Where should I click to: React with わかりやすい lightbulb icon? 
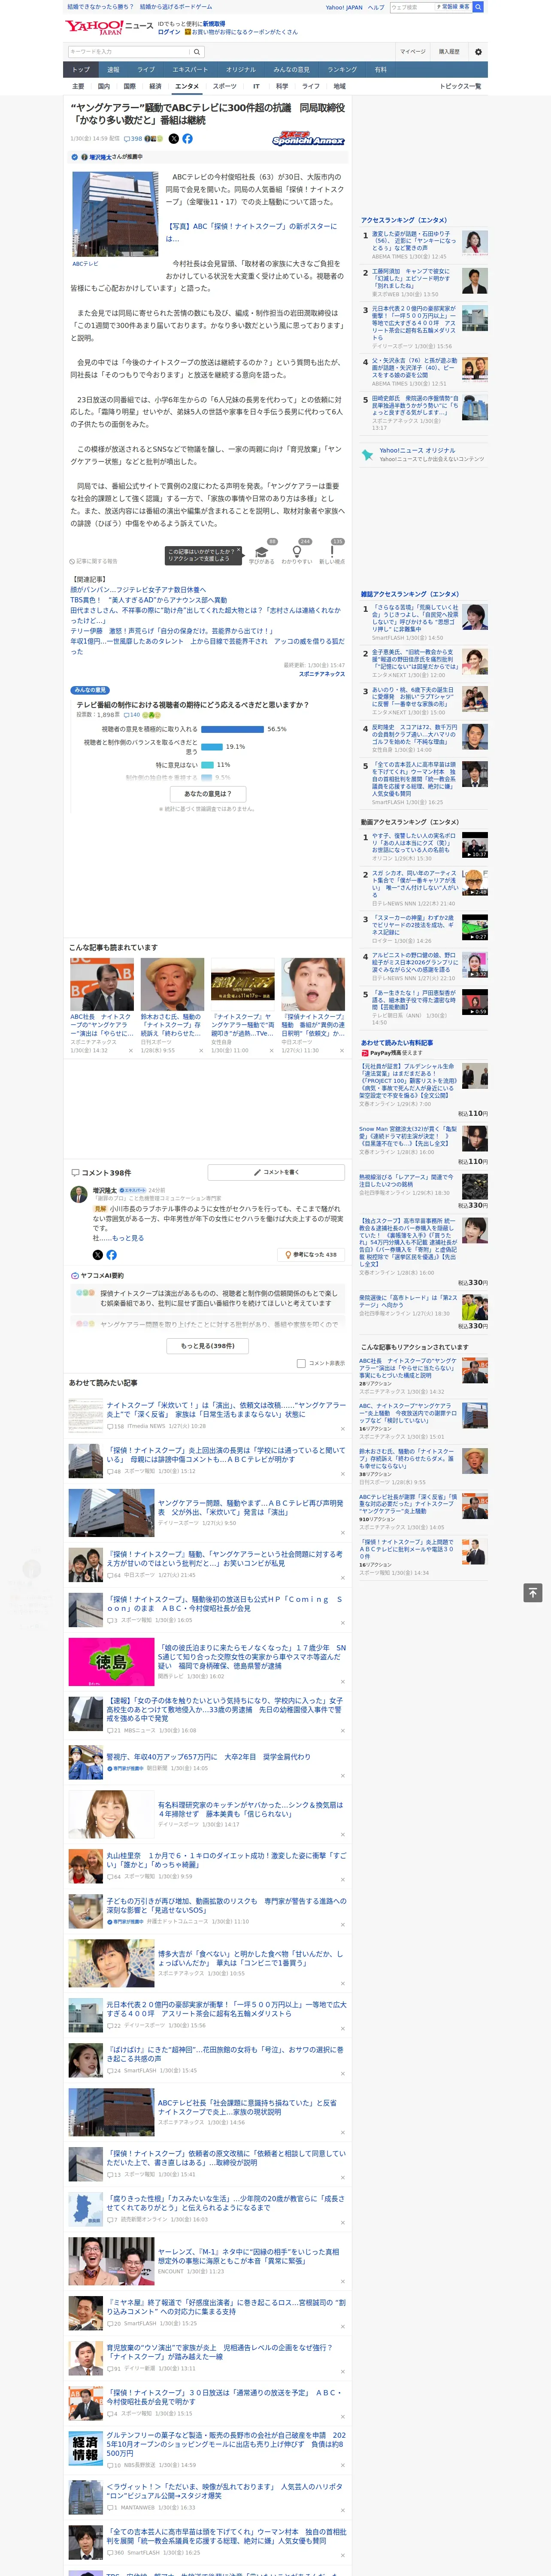[297, 552]
